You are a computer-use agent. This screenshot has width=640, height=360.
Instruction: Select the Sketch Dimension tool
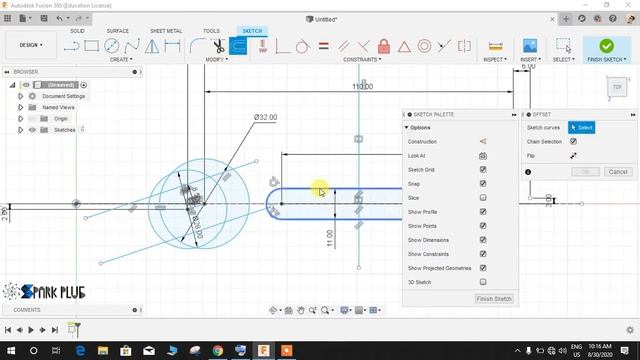172,46
